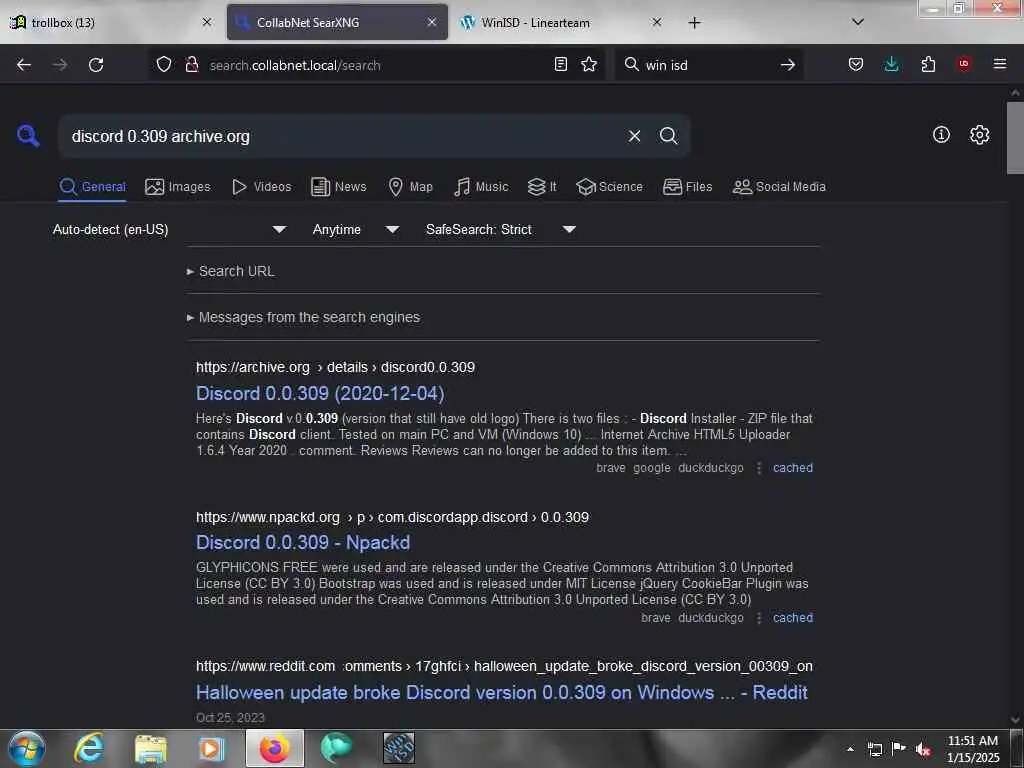Open the Auto-detect language dropdown
The image size is (1024, 768).
169,229
